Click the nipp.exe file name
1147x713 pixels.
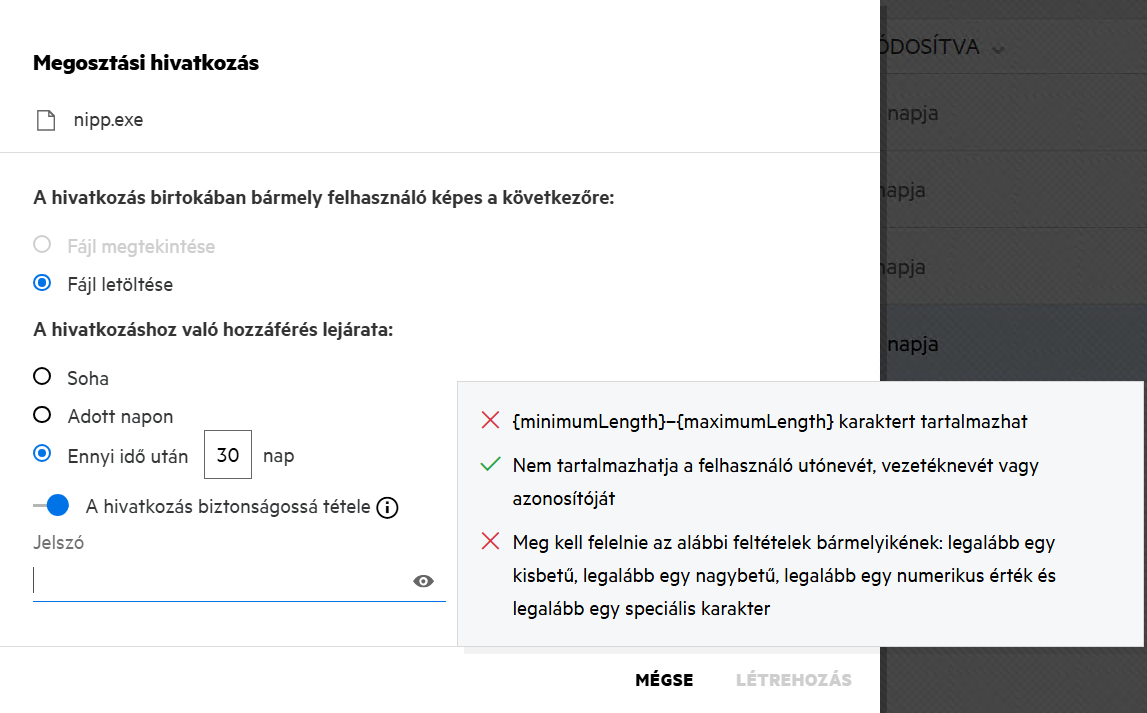[x=108, y=121]
